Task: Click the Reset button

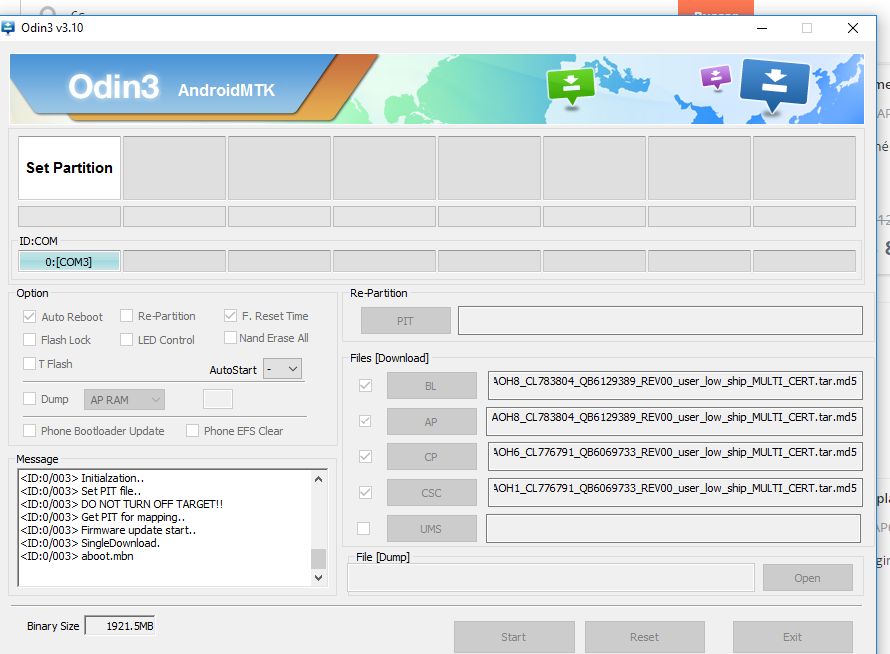Action: coord(644,637)
